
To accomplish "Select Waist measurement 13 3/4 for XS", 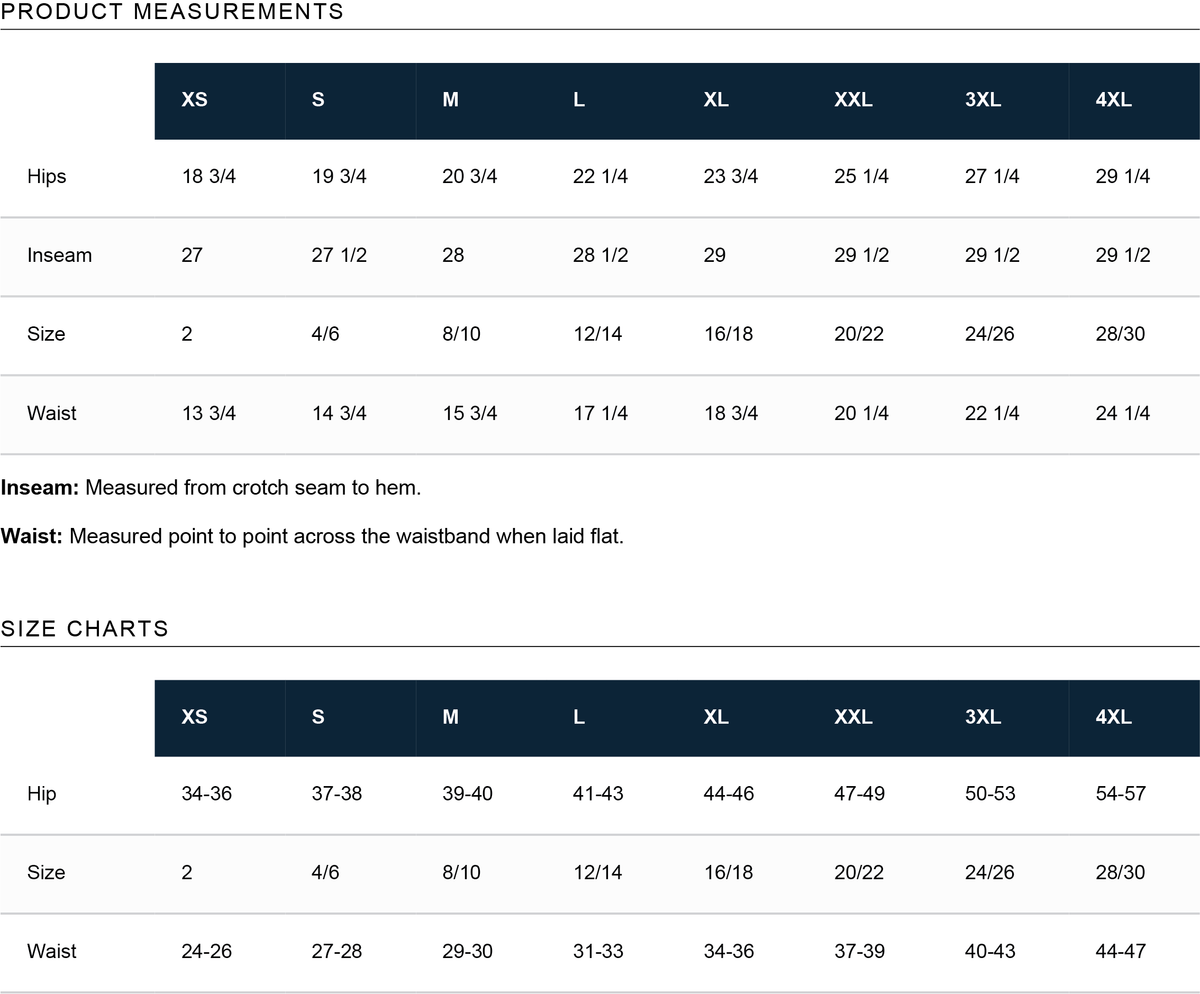I will coord(209,413).
